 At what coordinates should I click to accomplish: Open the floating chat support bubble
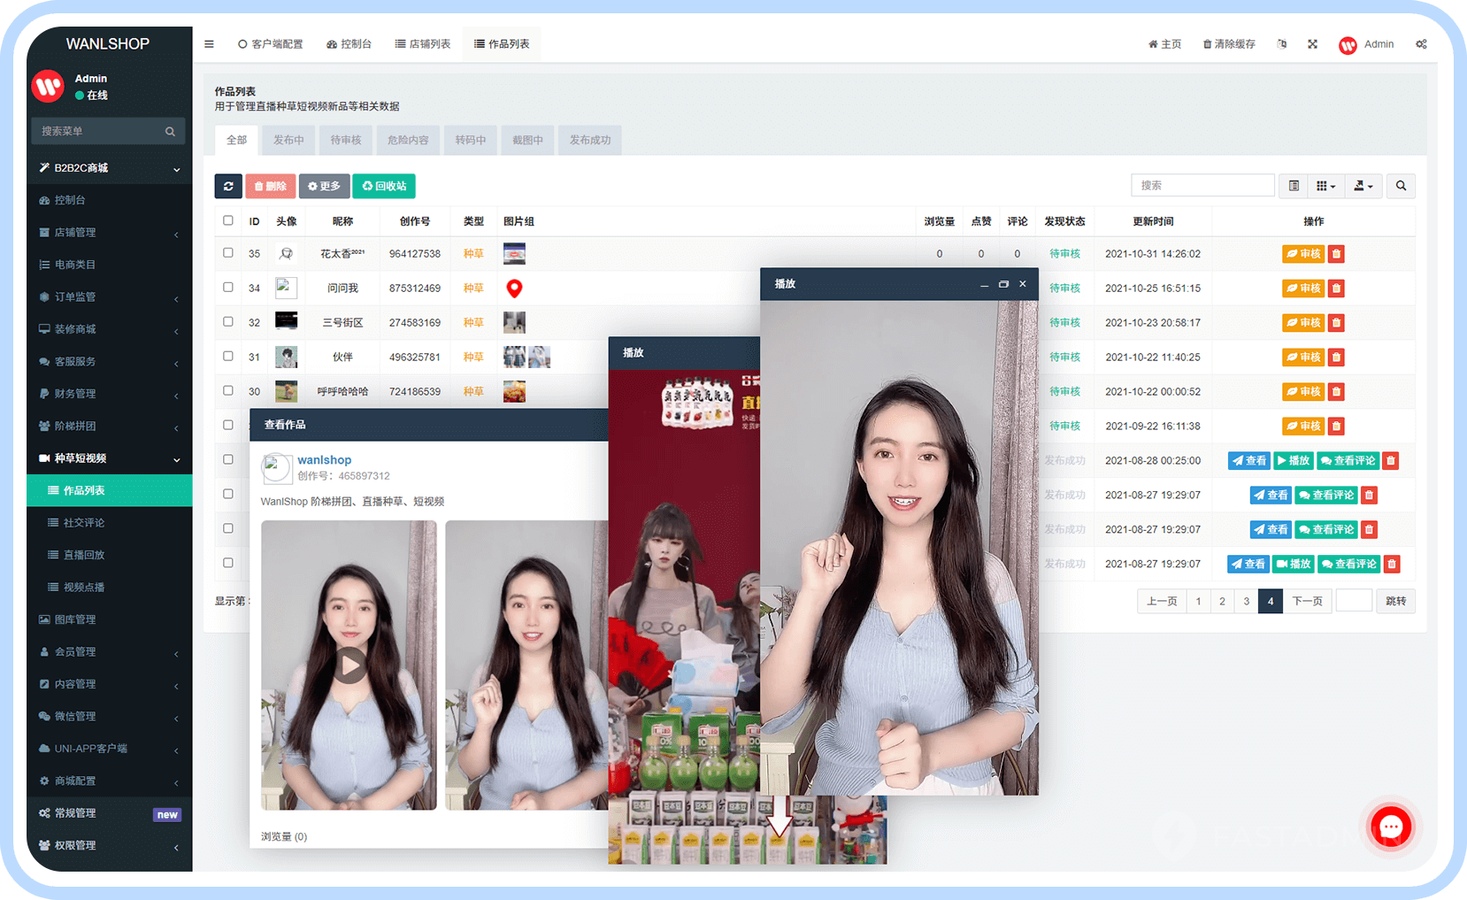tap(1390, 827)
